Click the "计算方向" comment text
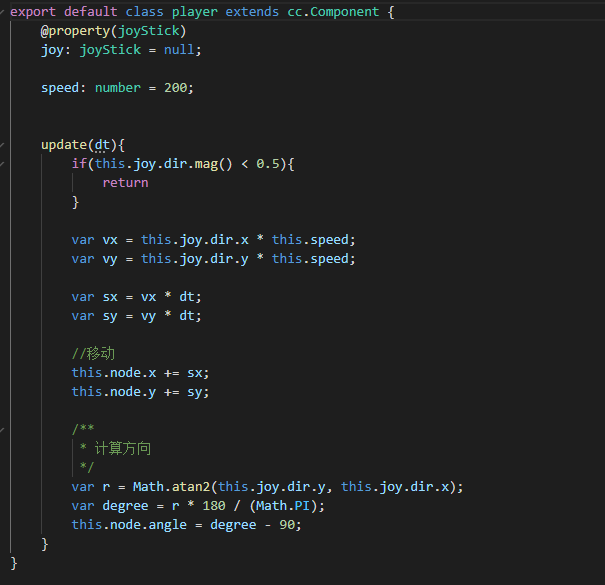 [123, 449]
